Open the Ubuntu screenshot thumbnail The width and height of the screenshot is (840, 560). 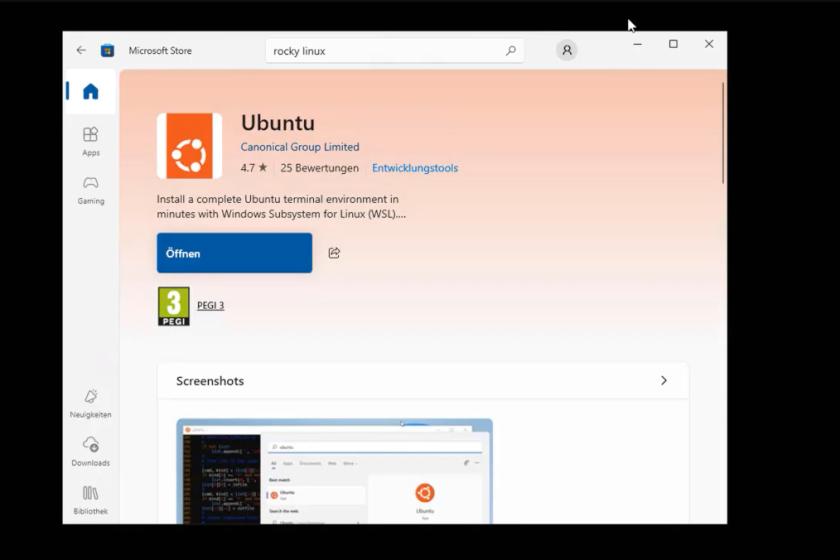(334, 472)
